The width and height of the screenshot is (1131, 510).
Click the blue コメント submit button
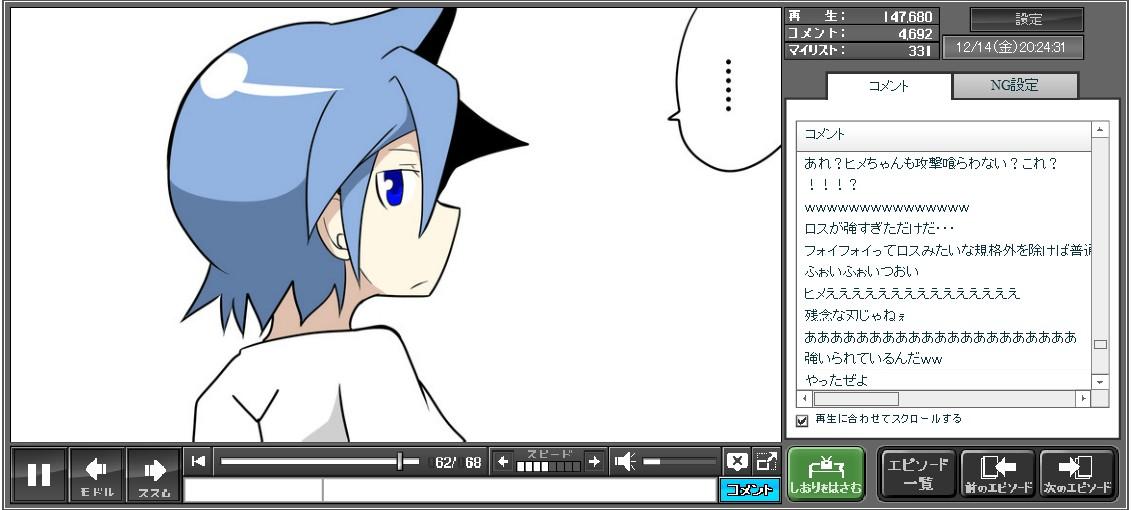pyautogui.click(x=749, y=490)
